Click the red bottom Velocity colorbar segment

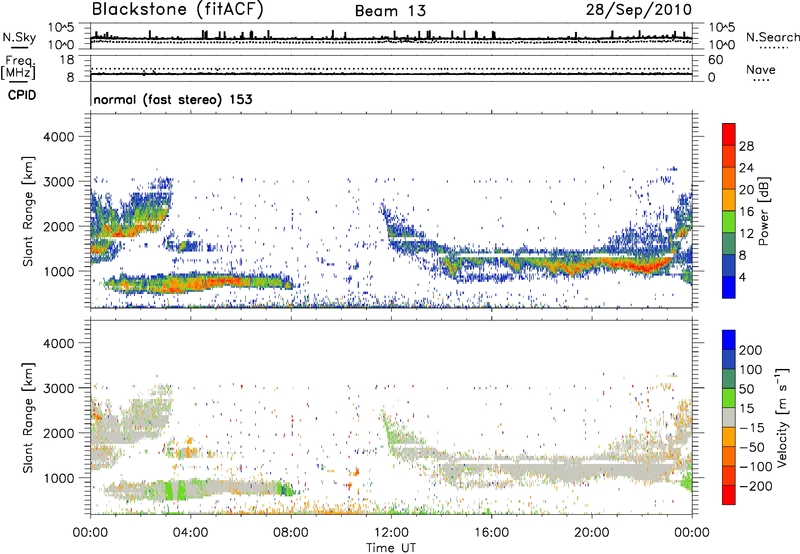729,495
